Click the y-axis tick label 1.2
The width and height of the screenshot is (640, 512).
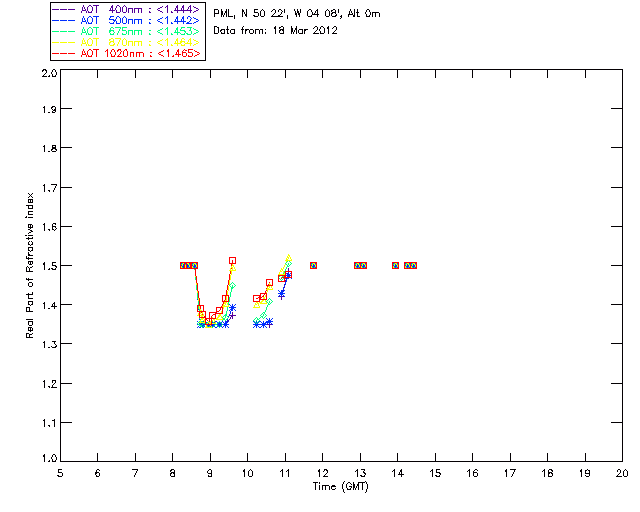click(49, 384)
